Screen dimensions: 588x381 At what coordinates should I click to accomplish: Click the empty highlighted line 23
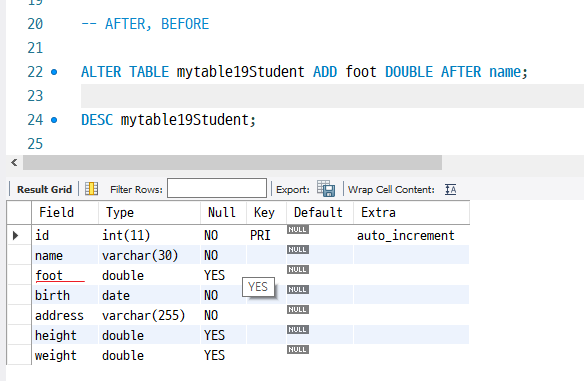pyautogui.click(x=332, y=96)
